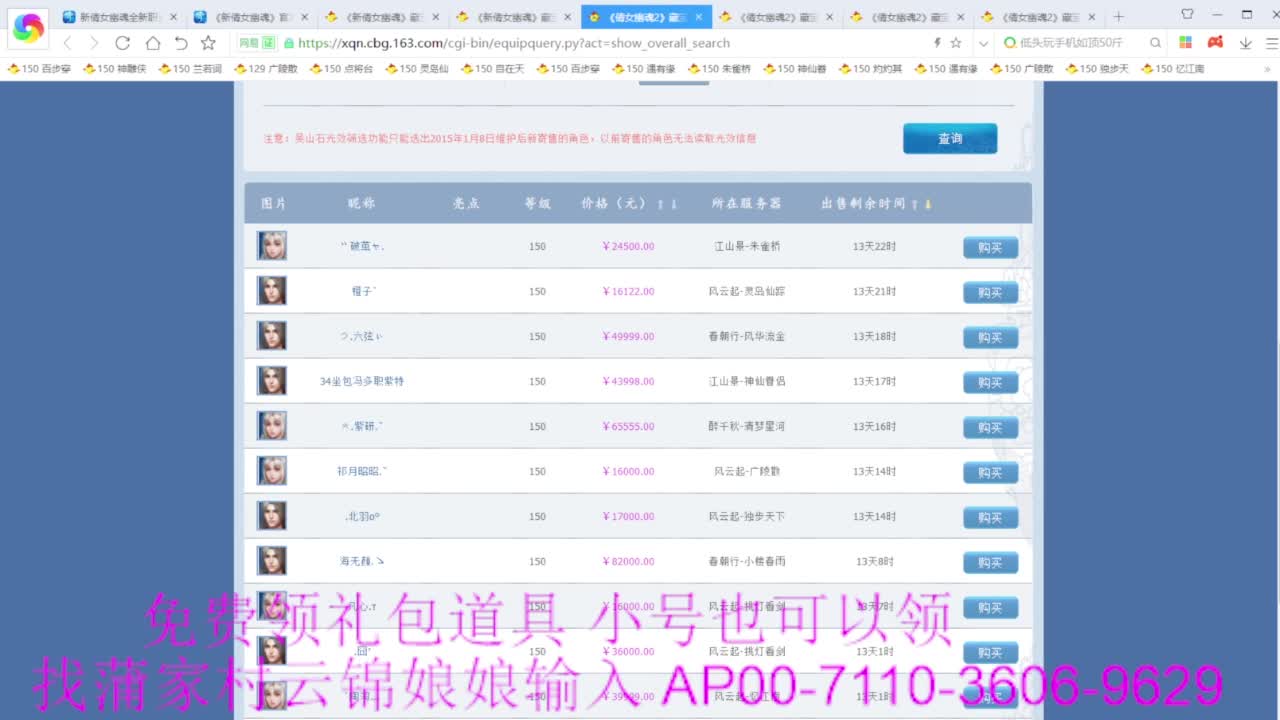This screenshot has width=1280, height=720.
Task: Open the colorful apps grid icon
Action: point(1185,43)
